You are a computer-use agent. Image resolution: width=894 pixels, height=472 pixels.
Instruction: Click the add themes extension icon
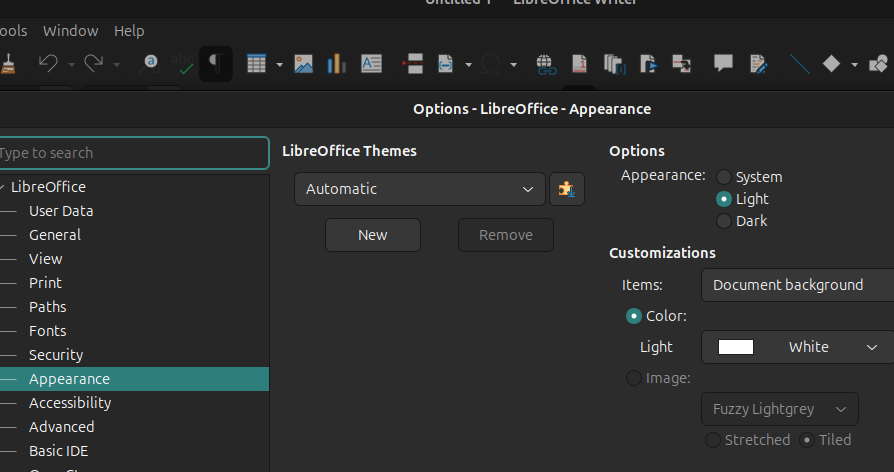[567, 189]
